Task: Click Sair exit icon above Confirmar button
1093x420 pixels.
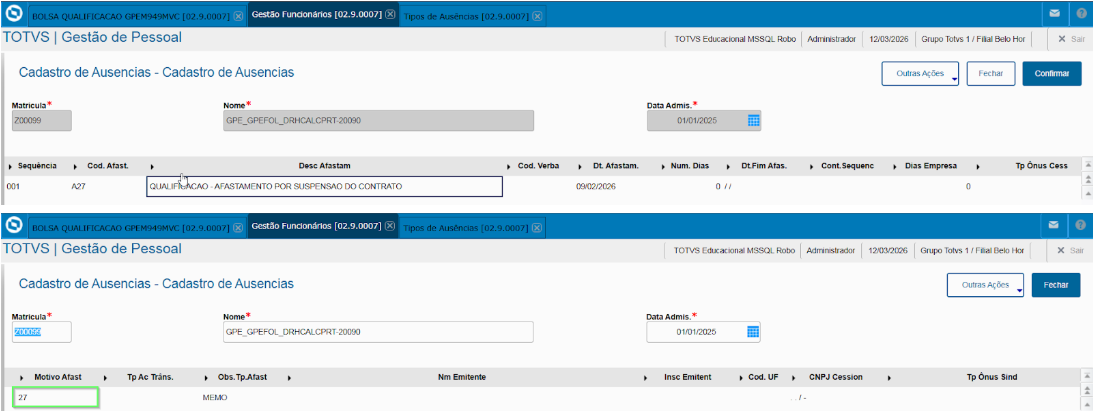Action: pyautogui.click(x=1069, y=38)
